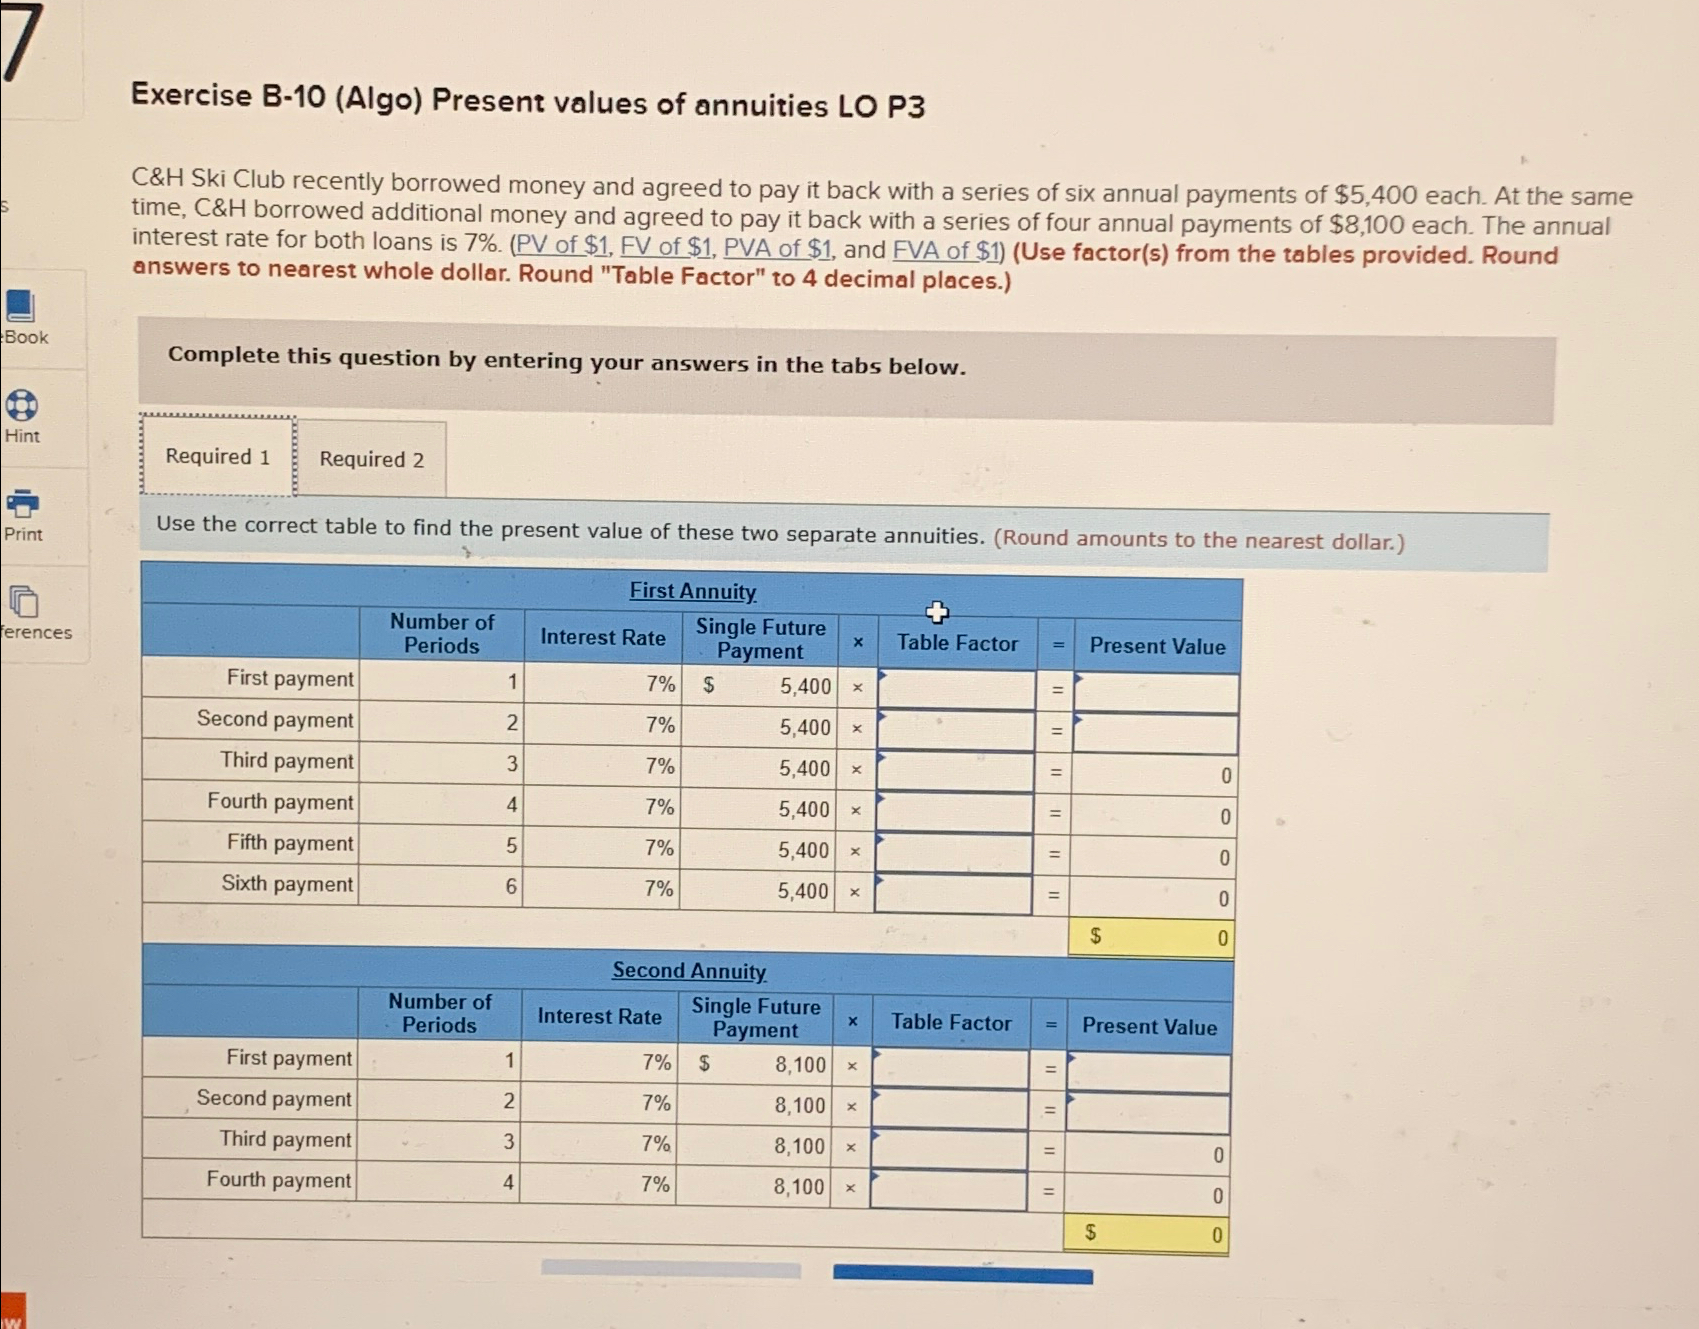Click Present Value field for First payment, Second Annuity
Image resolution: width=1699 pixels, height=1329 pixels.
click(x=1148, y=1071)
